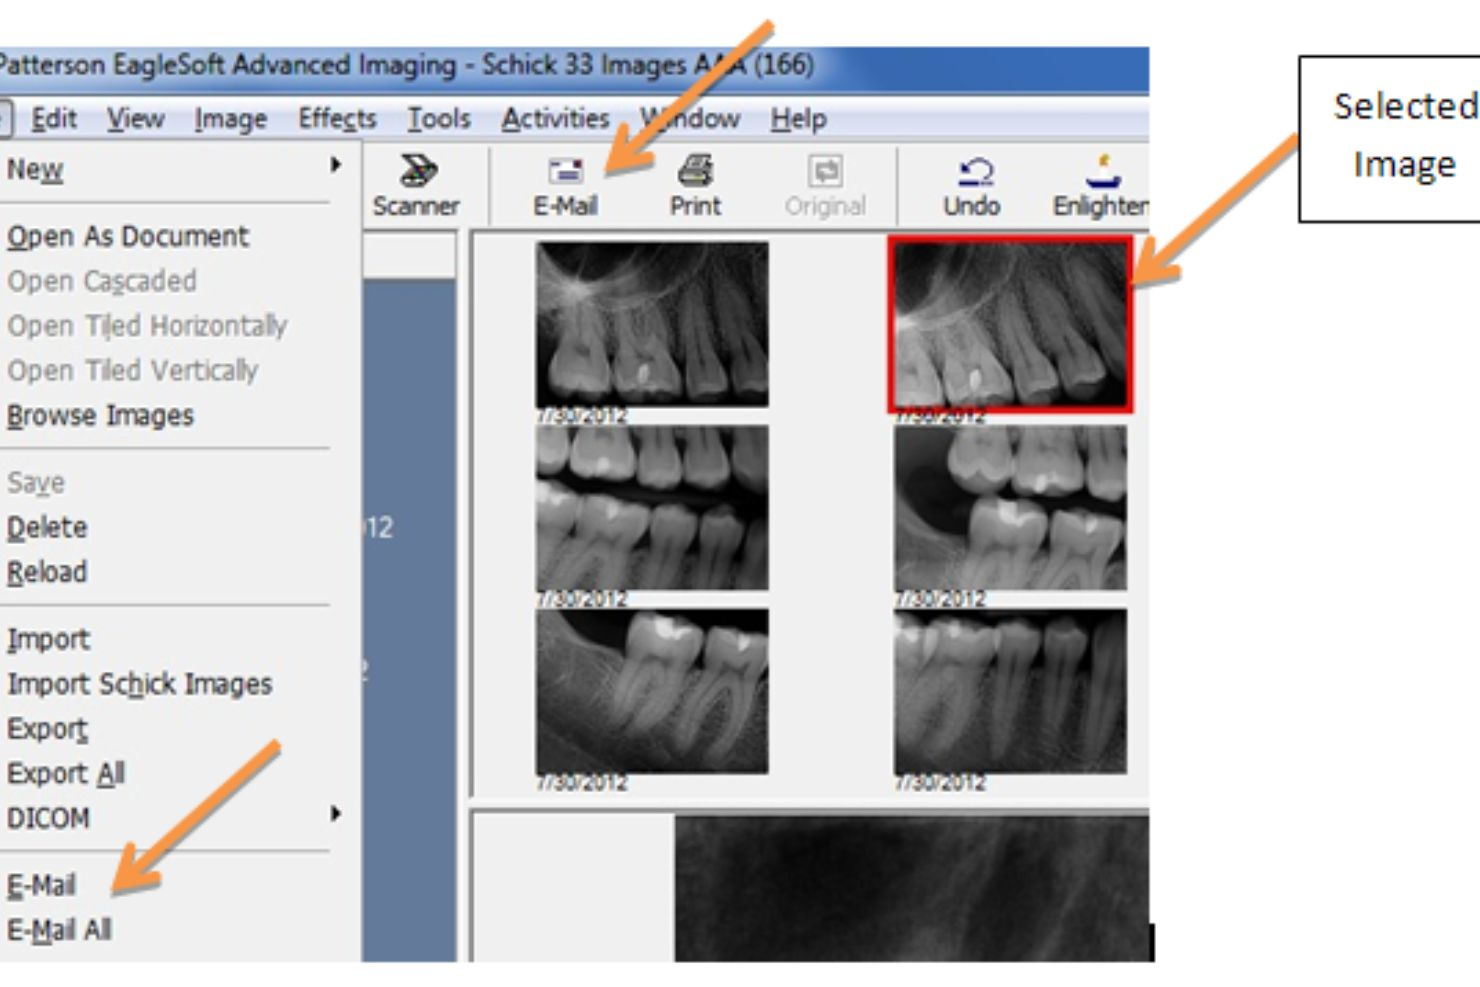Choose the disabled Open Cascaded entry
Screen dimensions: 1480x987
[x=101, y=281]
